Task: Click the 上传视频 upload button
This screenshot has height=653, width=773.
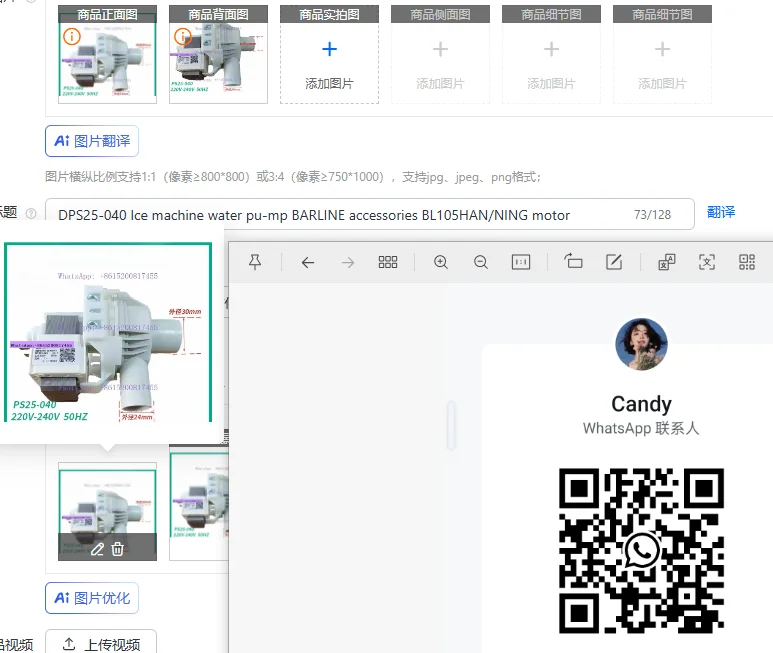Action: [x=101, y=643]
